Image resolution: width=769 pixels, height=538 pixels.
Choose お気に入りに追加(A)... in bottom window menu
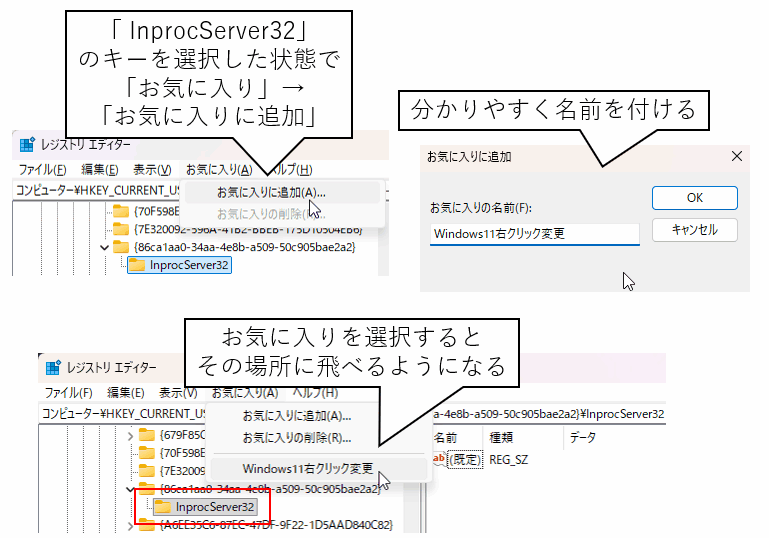click(x=297, y=416)
